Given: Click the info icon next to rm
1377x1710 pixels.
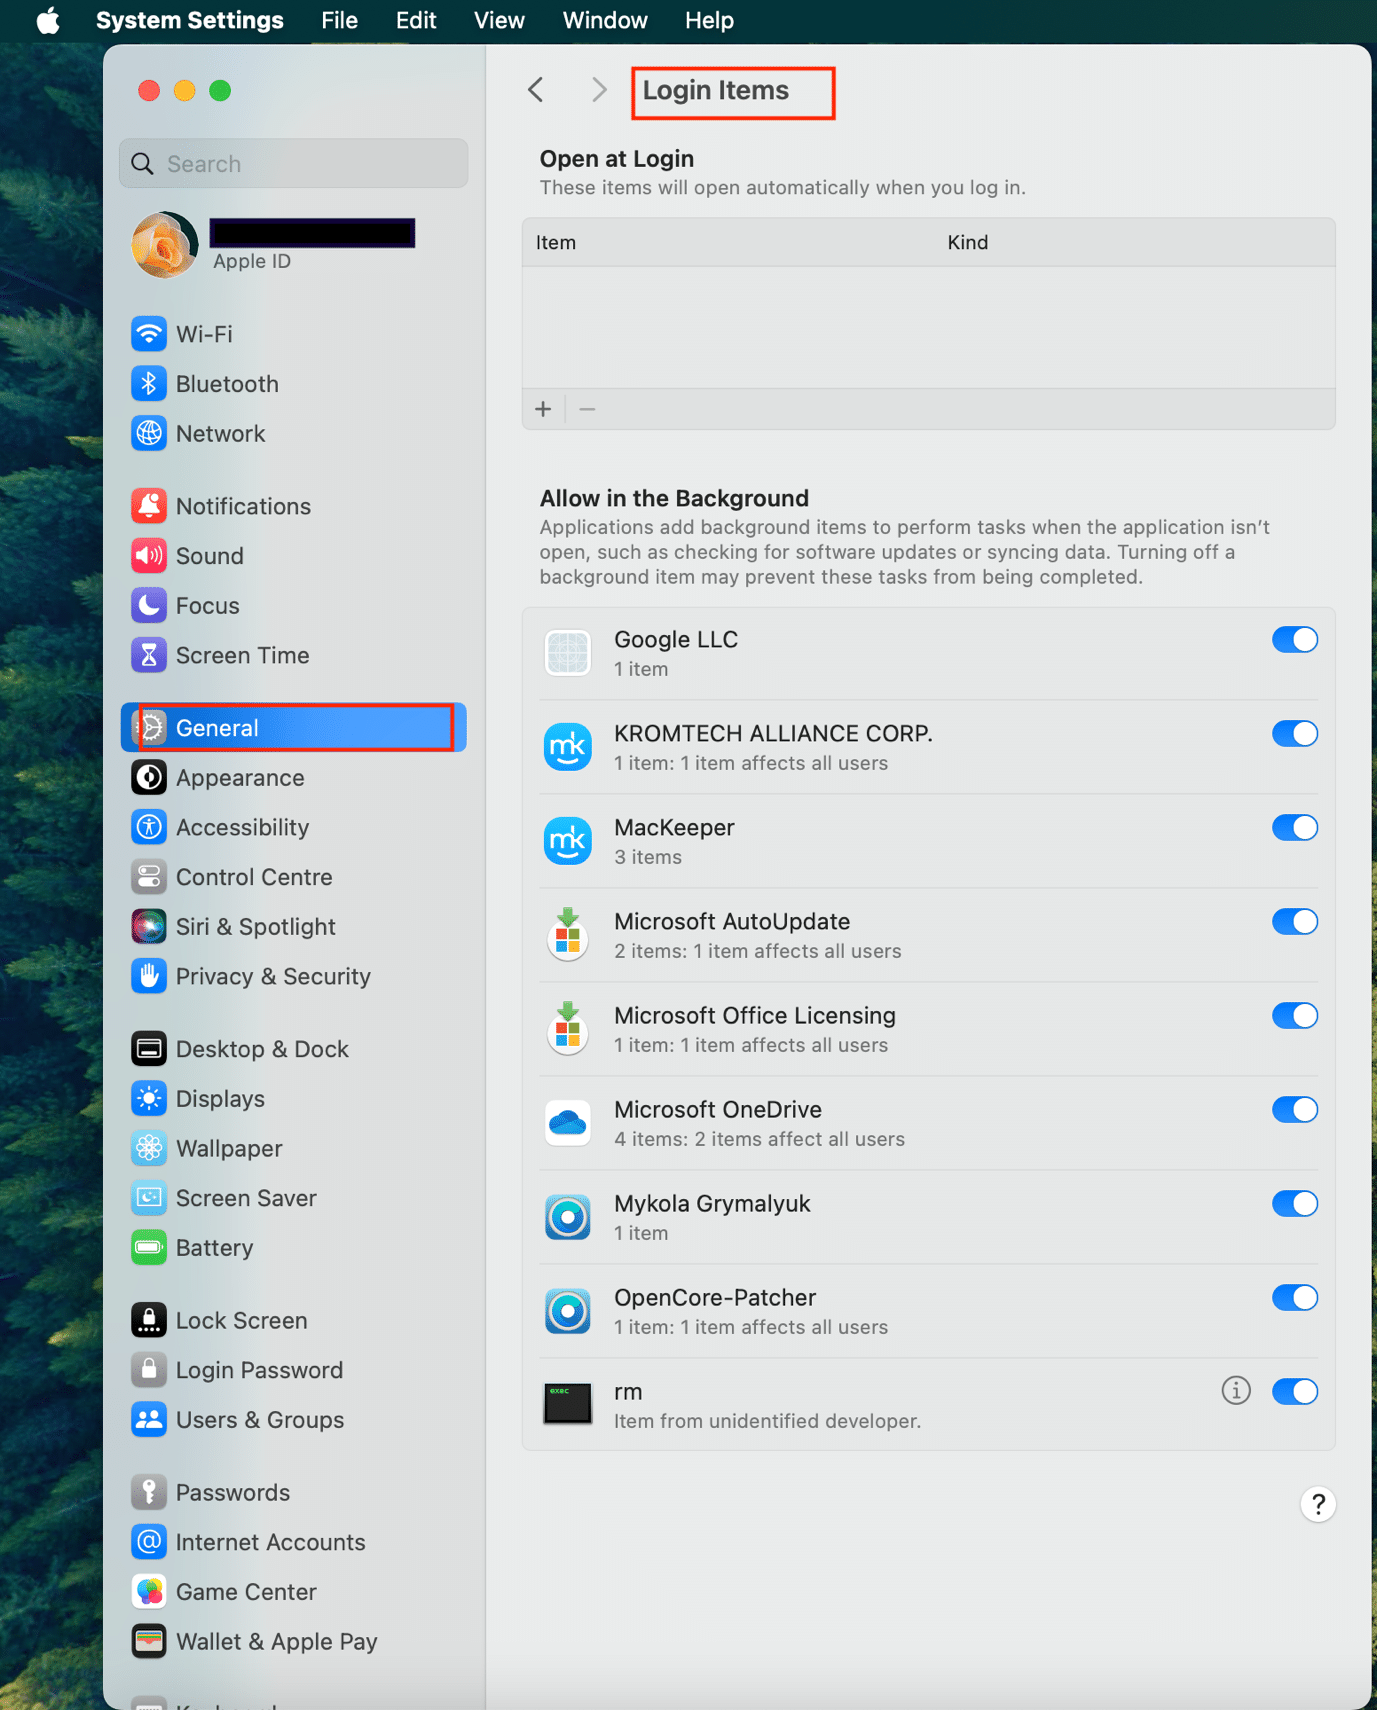Looking at the screenshot, I should [x=1235, y=1391].
